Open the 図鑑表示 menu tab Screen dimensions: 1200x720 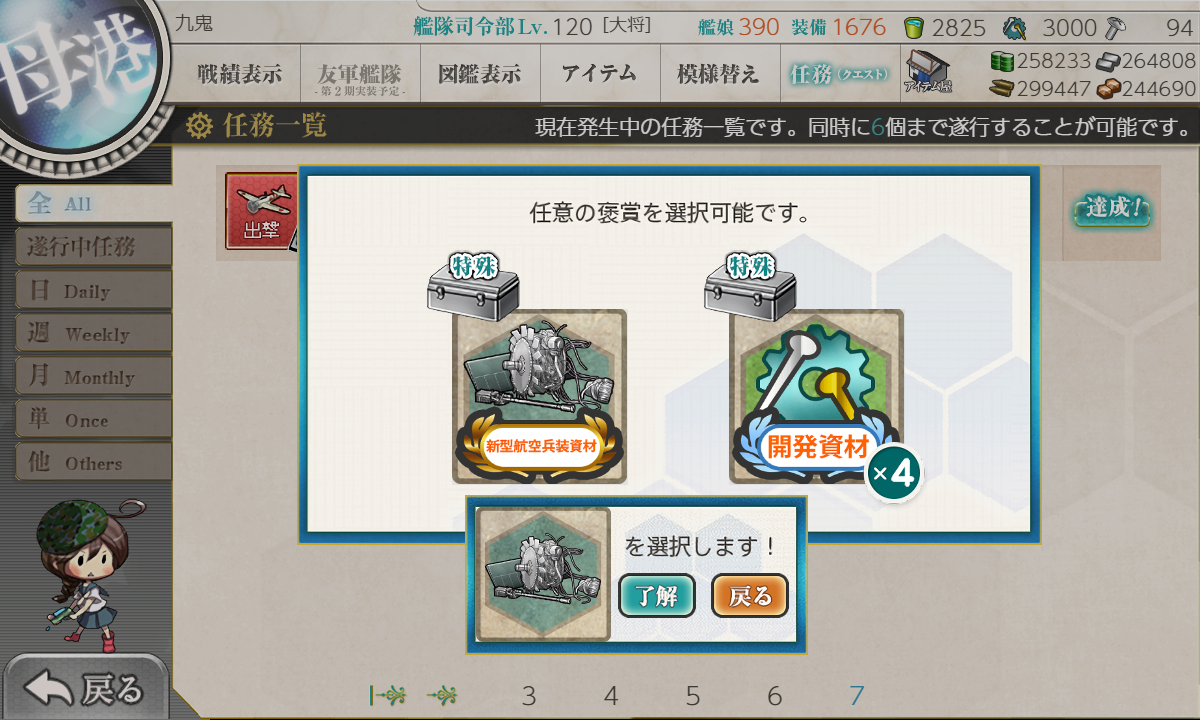click(x=479, y=73)
